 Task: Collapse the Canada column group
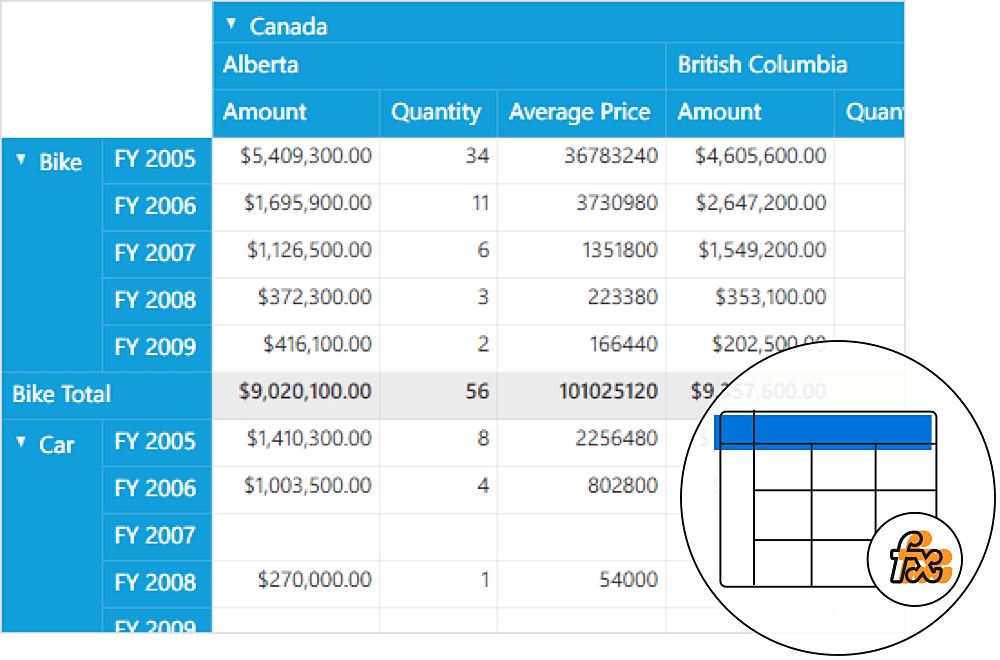(x=232, y=24)
